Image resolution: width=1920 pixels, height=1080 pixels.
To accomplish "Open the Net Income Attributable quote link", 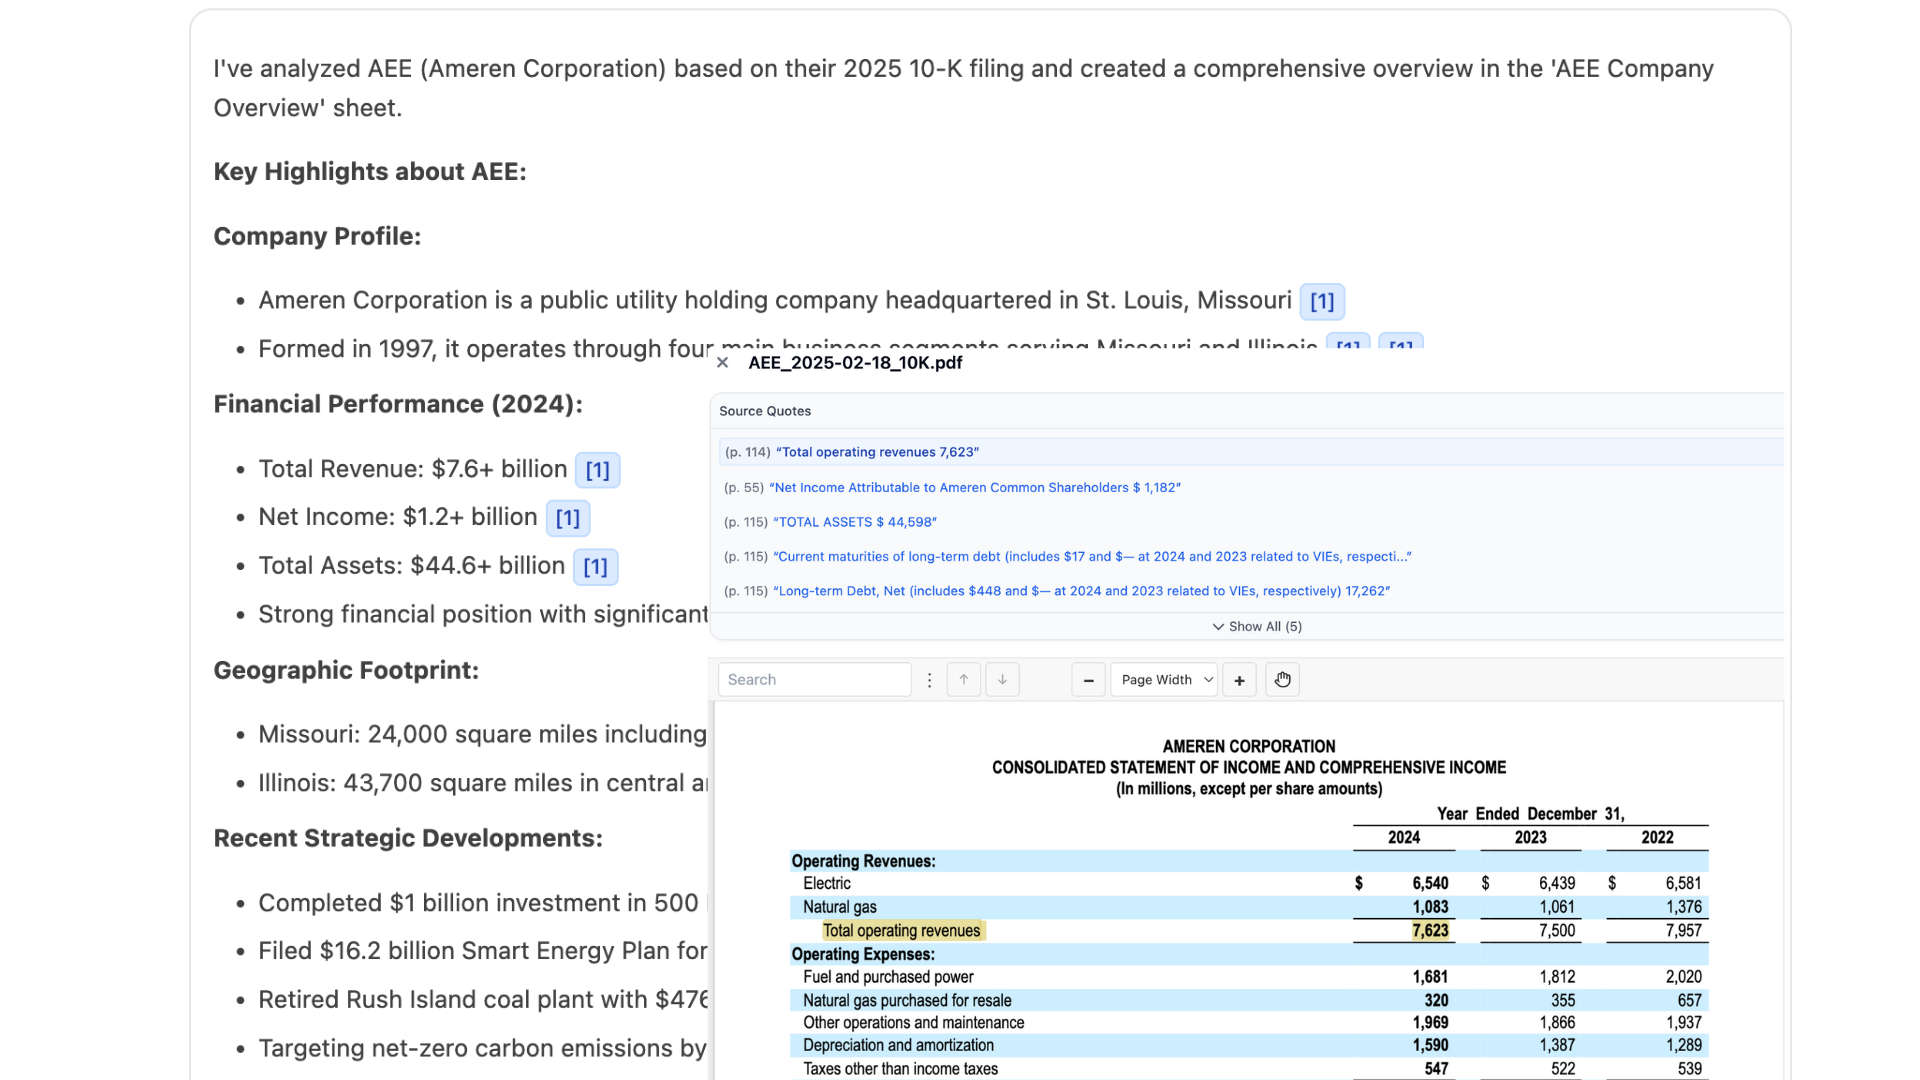I will click(975, 488).
